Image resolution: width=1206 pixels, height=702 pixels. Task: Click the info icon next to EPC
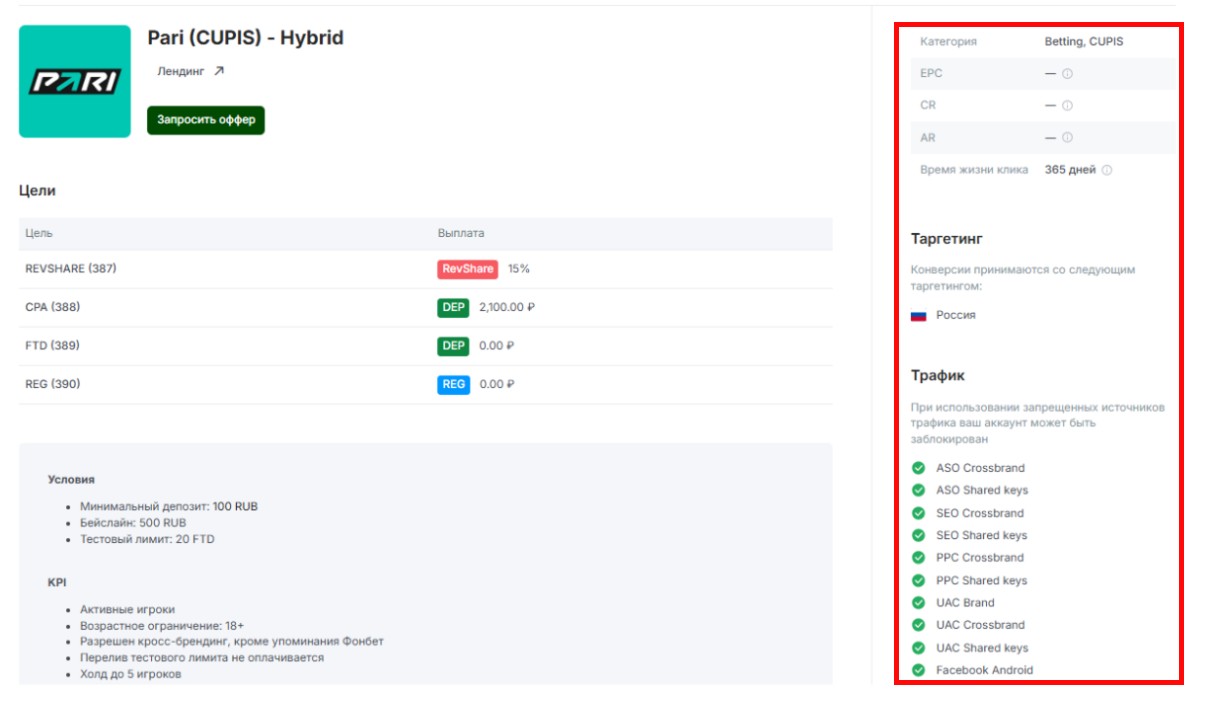click(1067, 74)
